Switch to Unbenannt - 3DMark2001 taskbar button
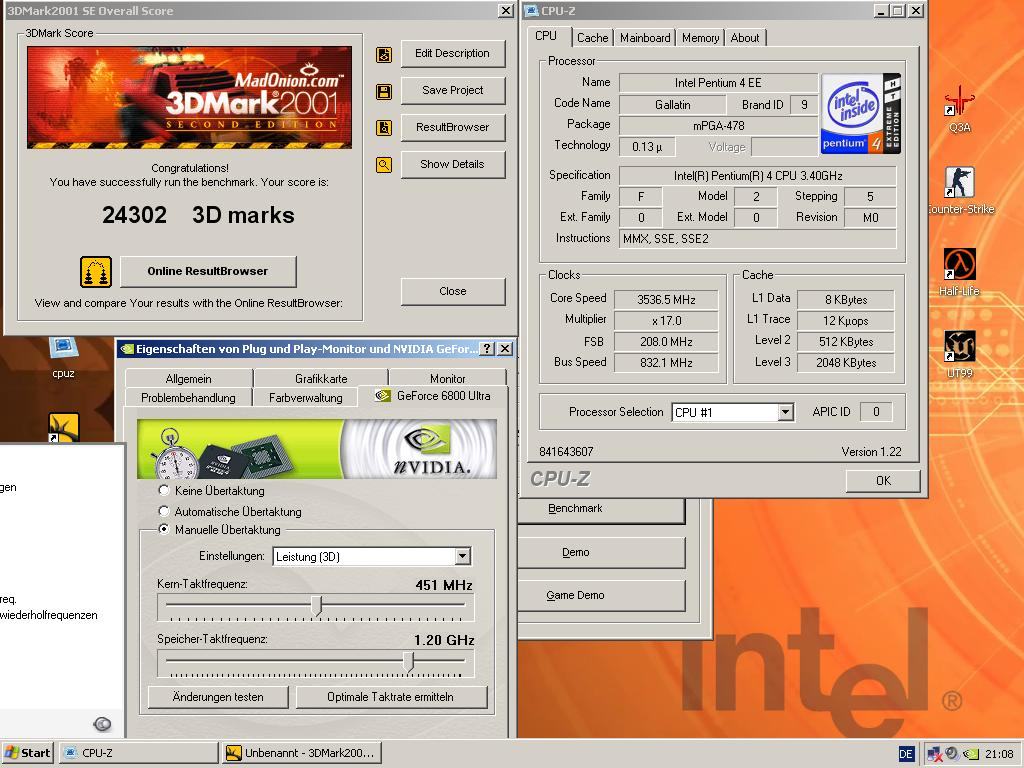This screenshot has width=1024, height=768. pos(302,753)
